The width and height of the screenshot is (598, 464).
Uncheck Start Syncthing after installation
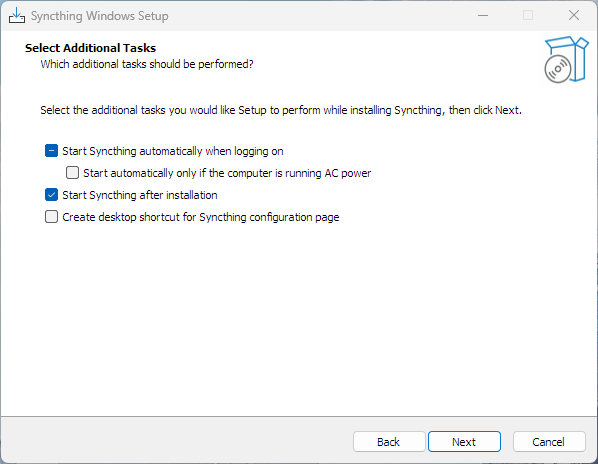[51, 195]
